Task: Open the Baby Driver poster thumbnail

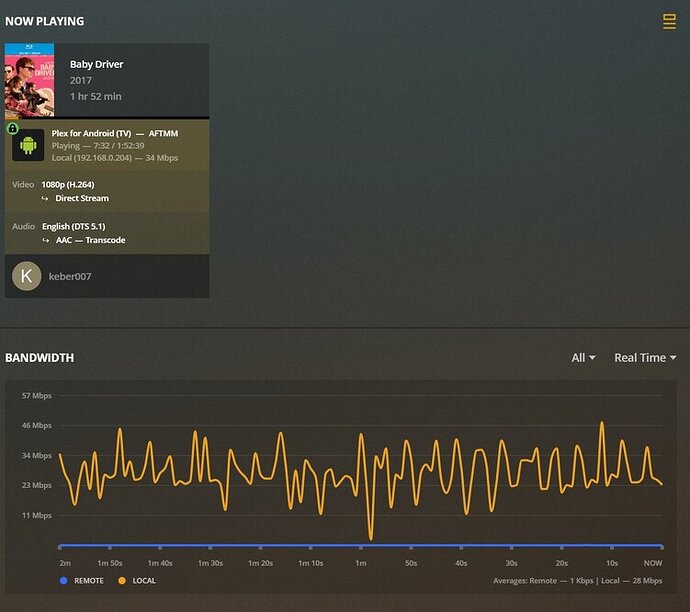Action: pyautogui.click(x=29, y=80)
